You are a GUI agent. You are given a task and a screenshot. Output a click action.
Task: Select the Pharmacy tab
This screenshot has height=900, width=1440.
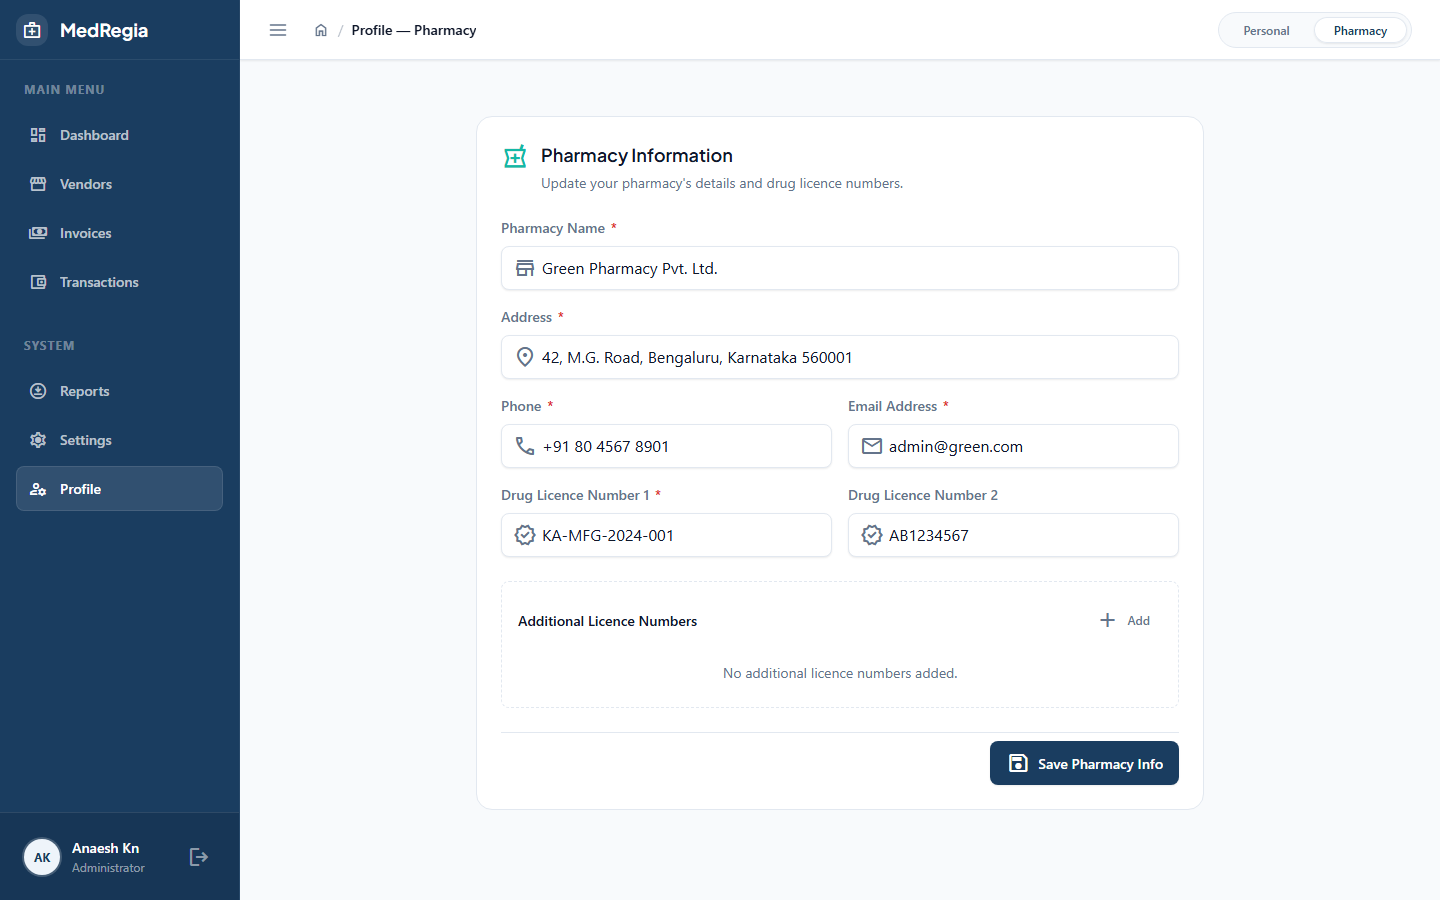pos(1360,31)
